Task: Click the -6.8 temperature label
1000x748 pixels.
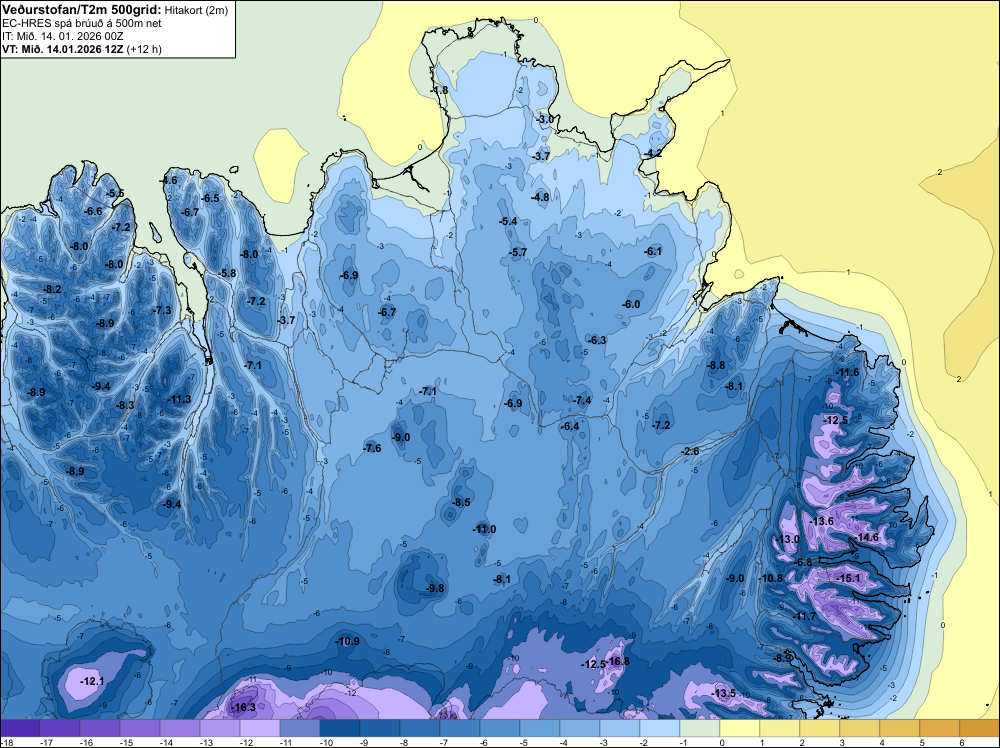Action: [805, 562]
